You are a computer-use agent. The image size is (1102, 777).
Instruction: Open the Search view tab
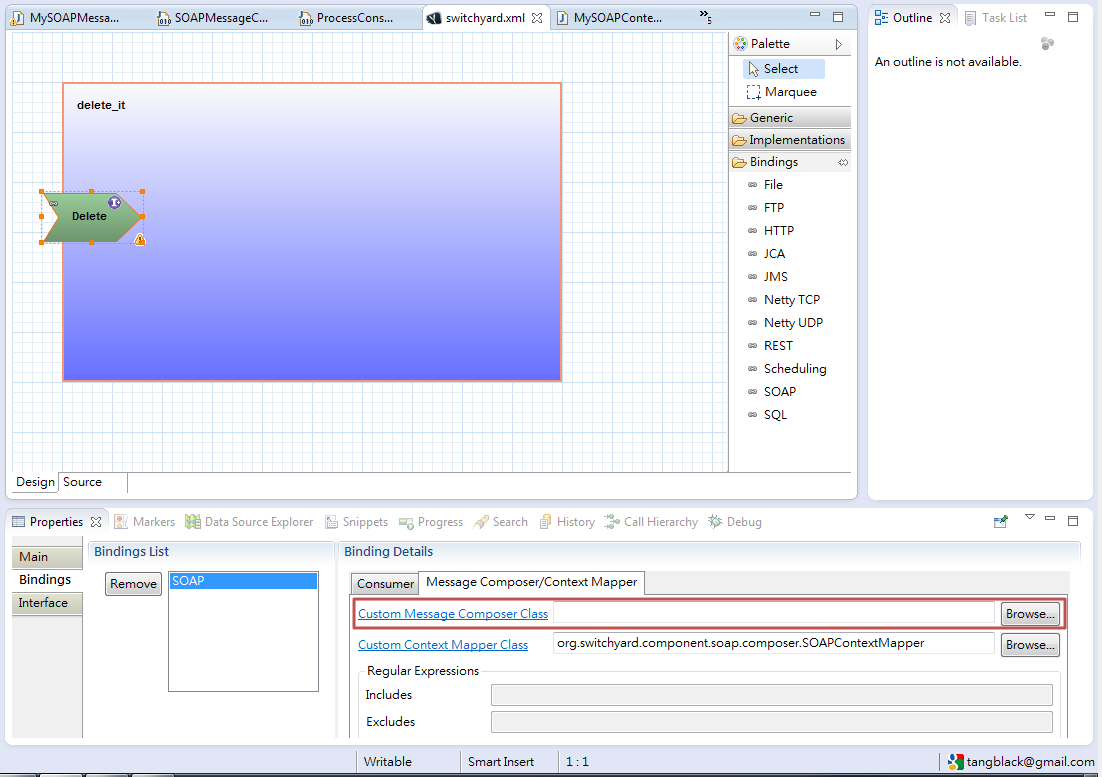[501, 522]
